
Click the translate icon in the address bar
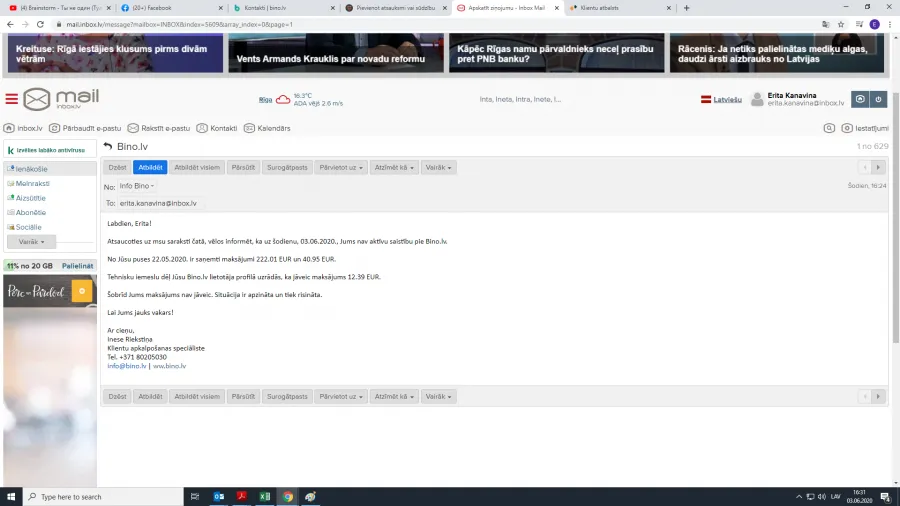click(825, 24)
